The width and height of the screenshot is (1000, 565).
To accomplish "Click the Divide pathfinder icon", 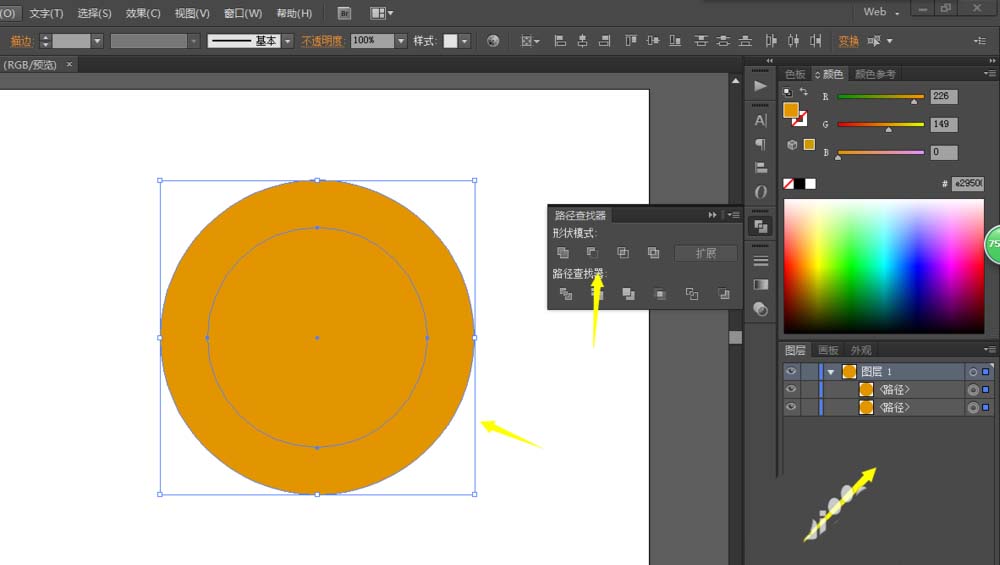I will pyautogui.click(x=566, y=294).
